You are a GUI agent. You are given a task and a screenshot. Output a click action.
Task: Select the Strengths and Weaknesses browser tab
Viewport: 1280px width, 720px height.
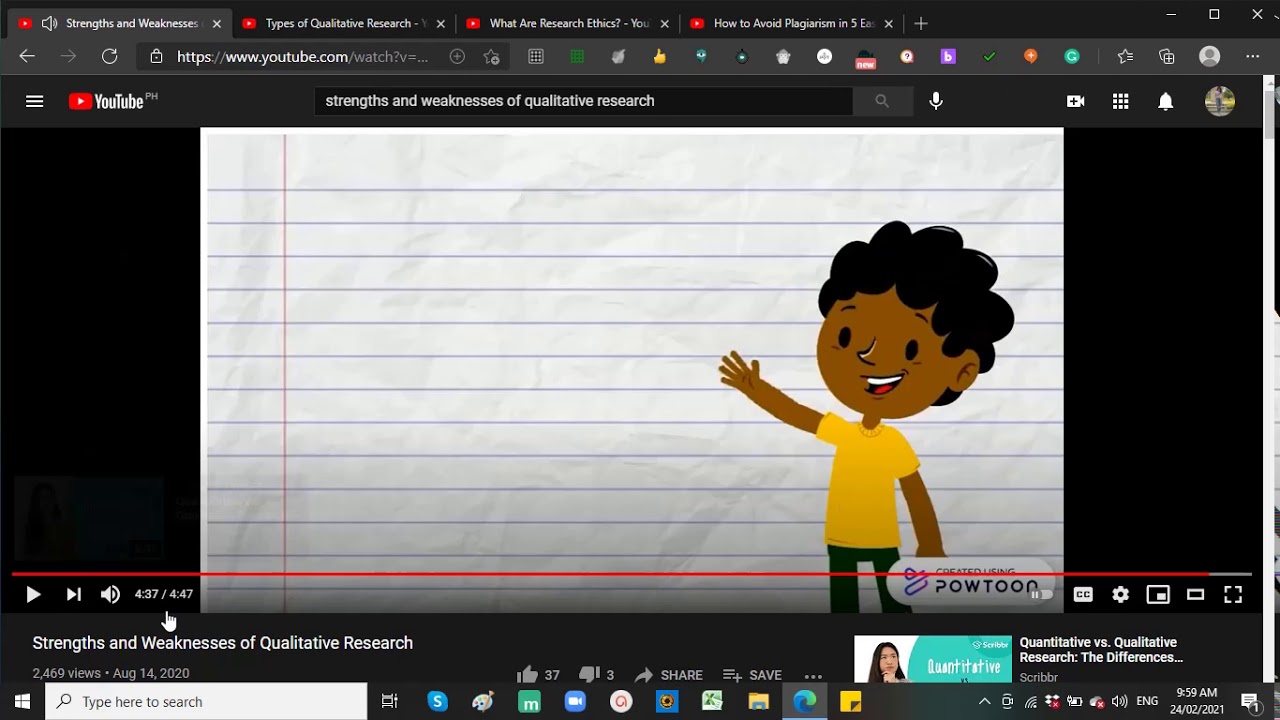click(120, 24)
